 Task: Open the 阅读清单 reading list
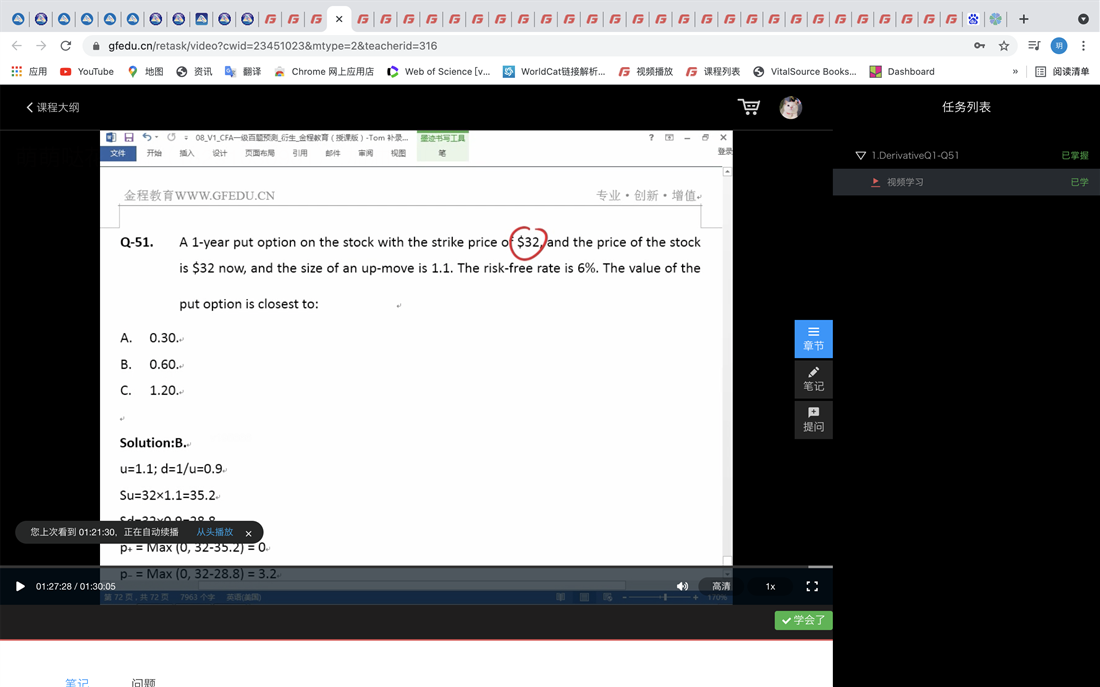(1062, 72)
